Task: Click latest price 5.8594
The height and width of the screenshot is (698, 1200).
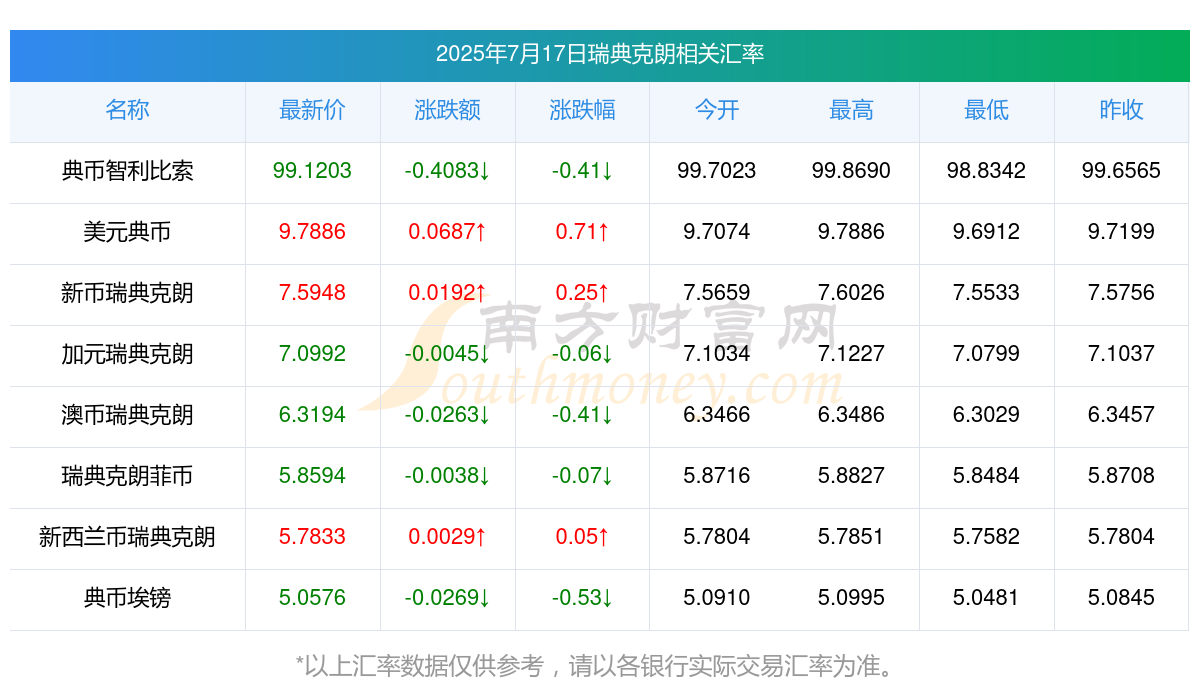Action: pos(312,476)
